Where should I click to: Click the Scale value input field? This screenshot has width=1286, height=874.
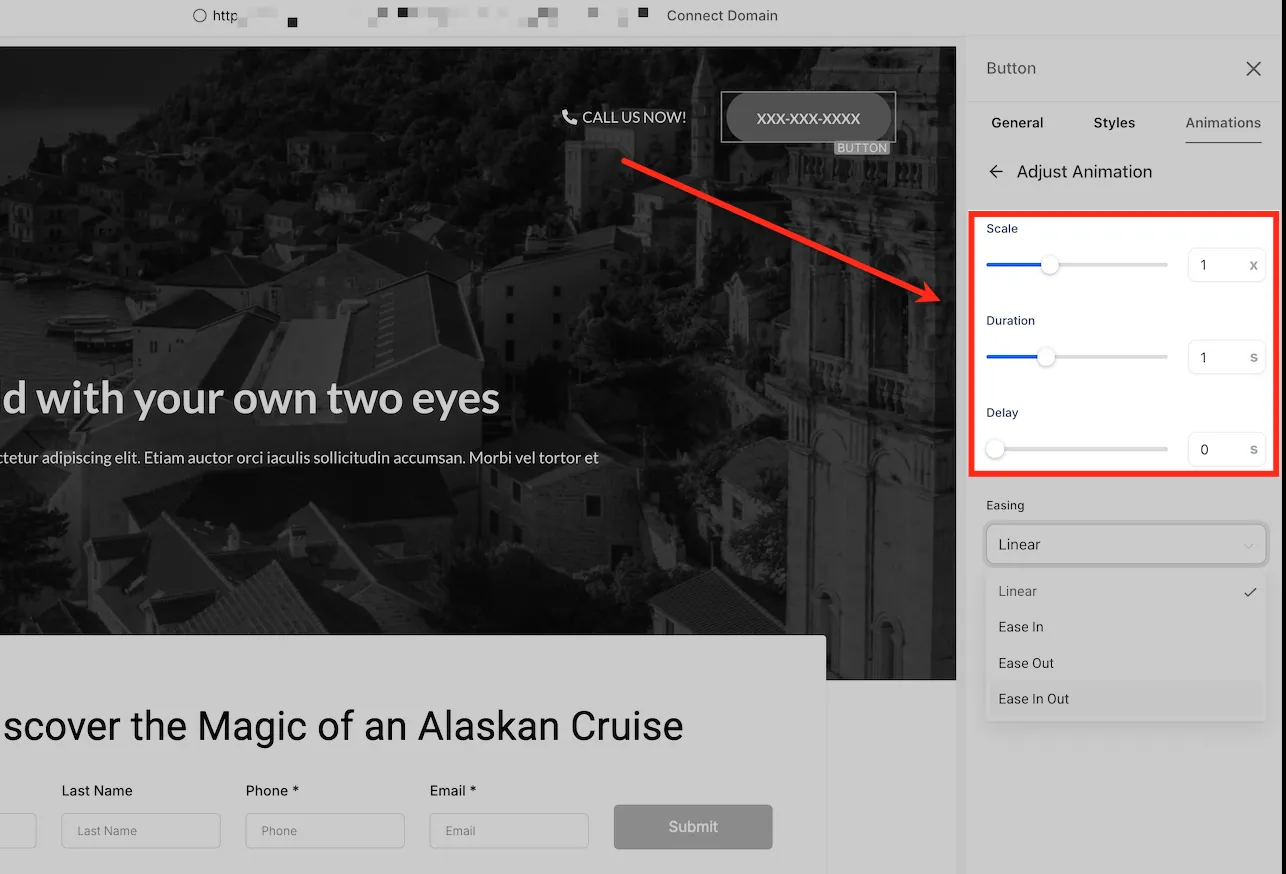click(1226, 265)
